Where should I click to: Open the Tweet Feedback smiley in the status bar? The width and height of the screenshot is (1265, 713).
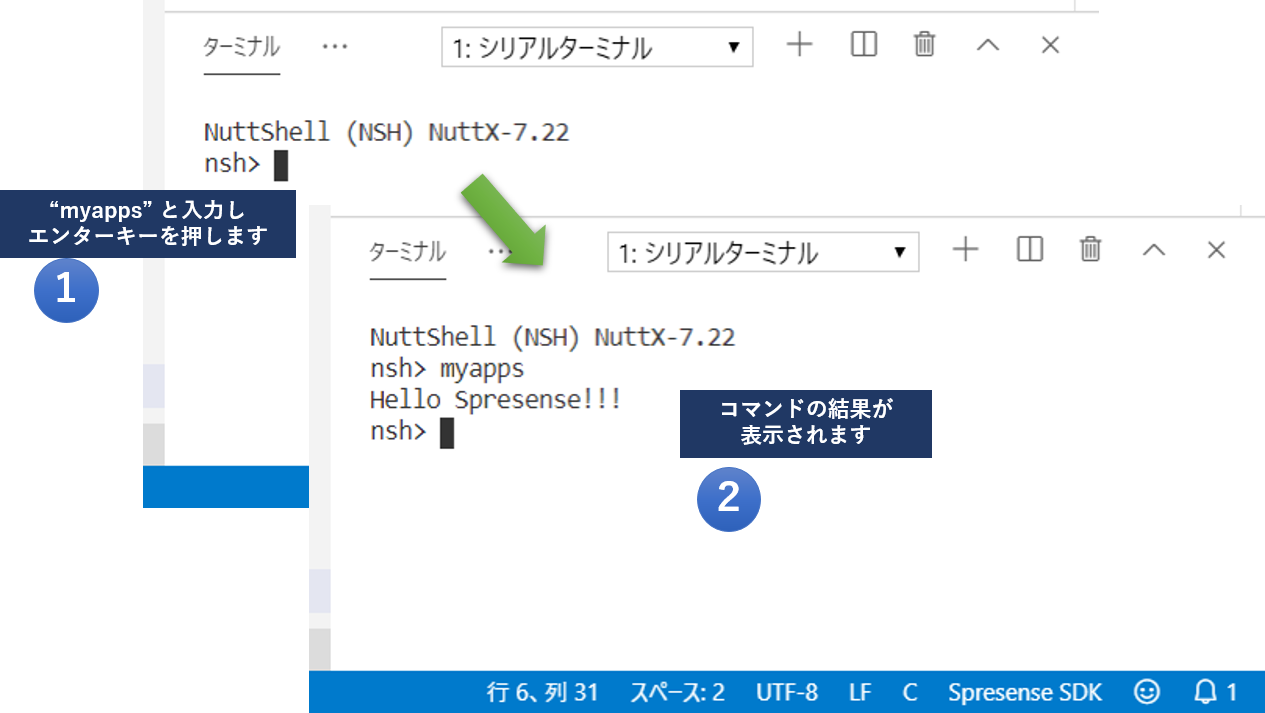[1146, 691]
